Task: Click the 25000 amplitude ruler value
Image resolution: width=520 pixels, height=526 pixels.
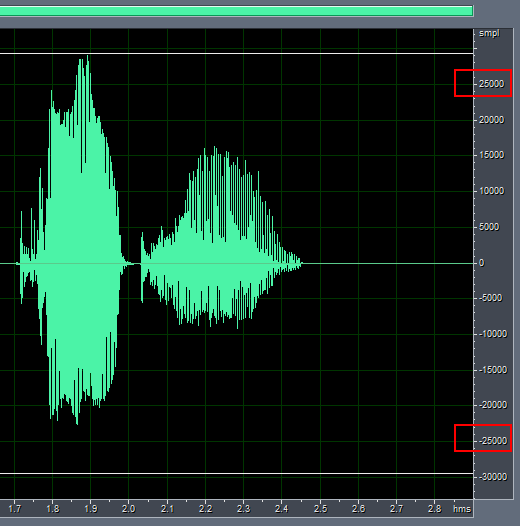Action: tap(491, 84)
